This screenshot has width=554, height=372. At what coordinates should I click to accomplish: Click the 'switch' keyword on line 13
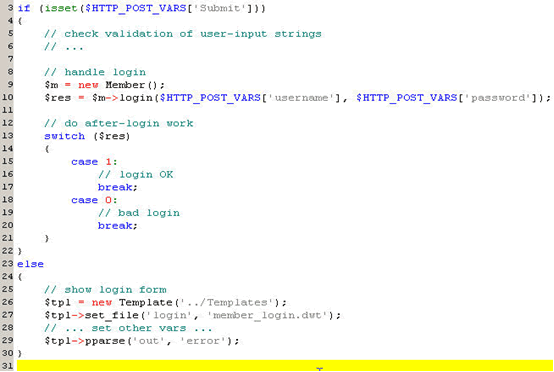pos(65,136)
